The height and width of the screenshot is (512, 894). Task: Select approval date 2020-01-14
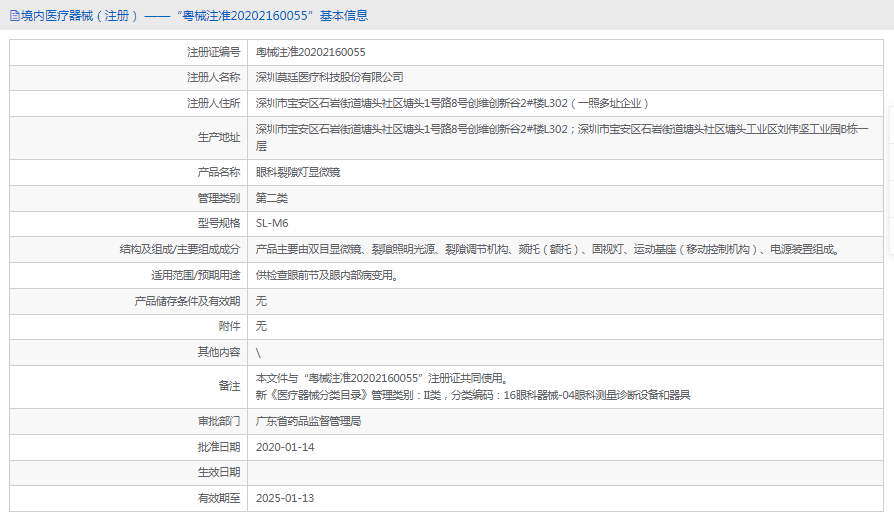(x=285, y=447)
